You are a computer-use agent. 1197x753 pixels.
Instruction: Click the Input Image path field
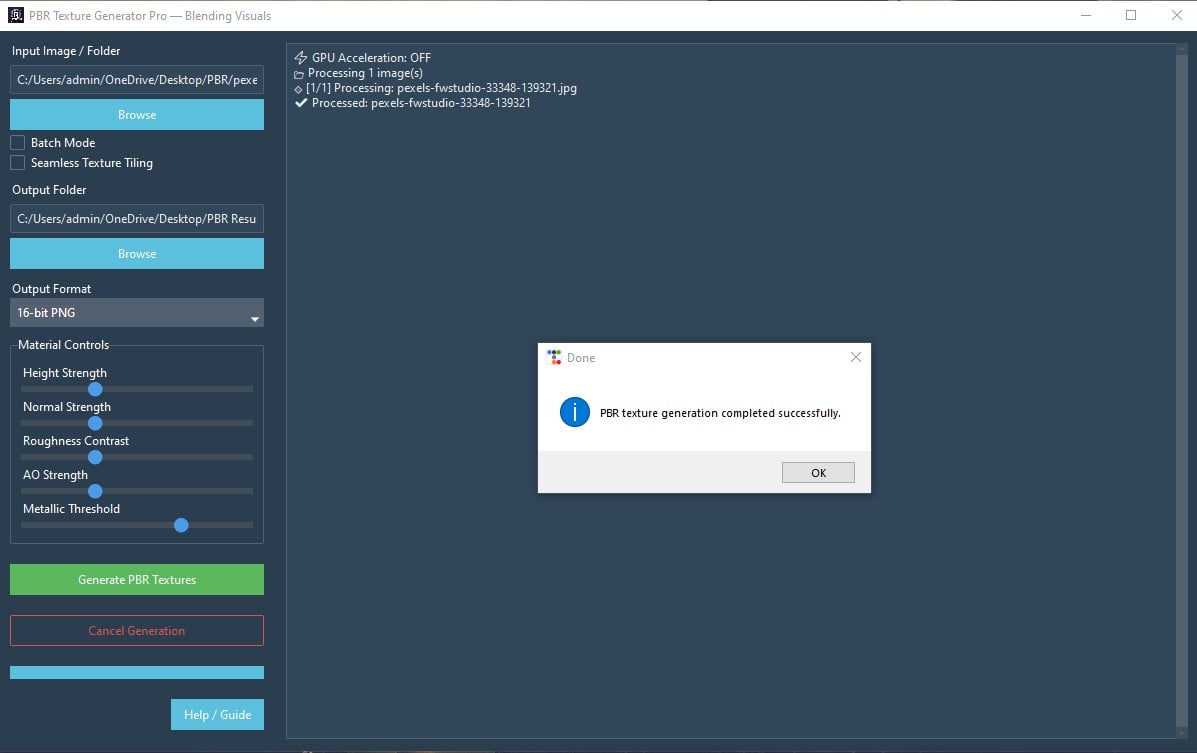[x=137, y=79]
